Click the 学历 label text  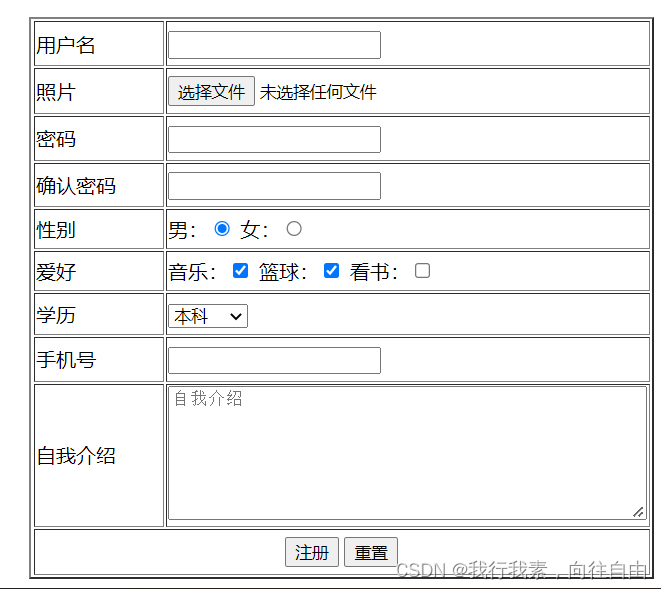tap(56, 315)
